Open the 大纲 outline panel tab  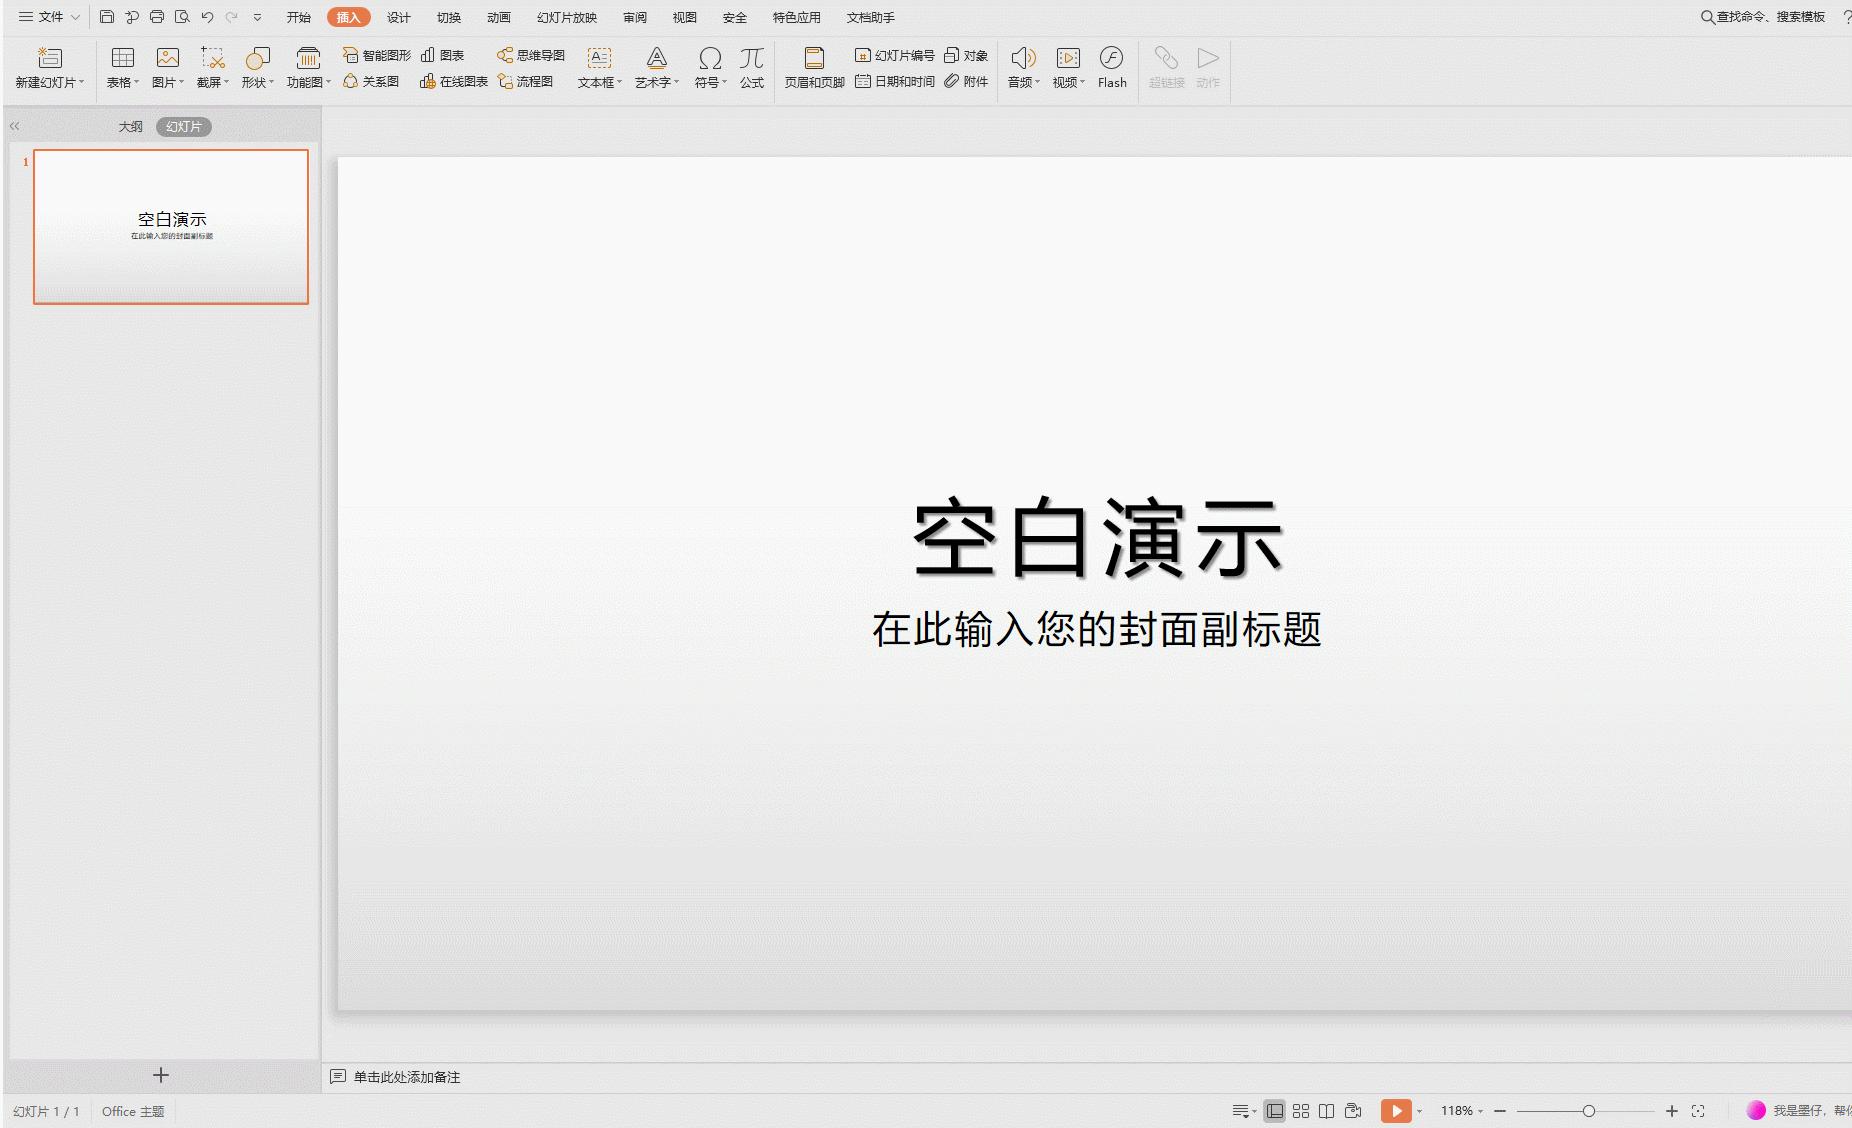tap(130, 127)
